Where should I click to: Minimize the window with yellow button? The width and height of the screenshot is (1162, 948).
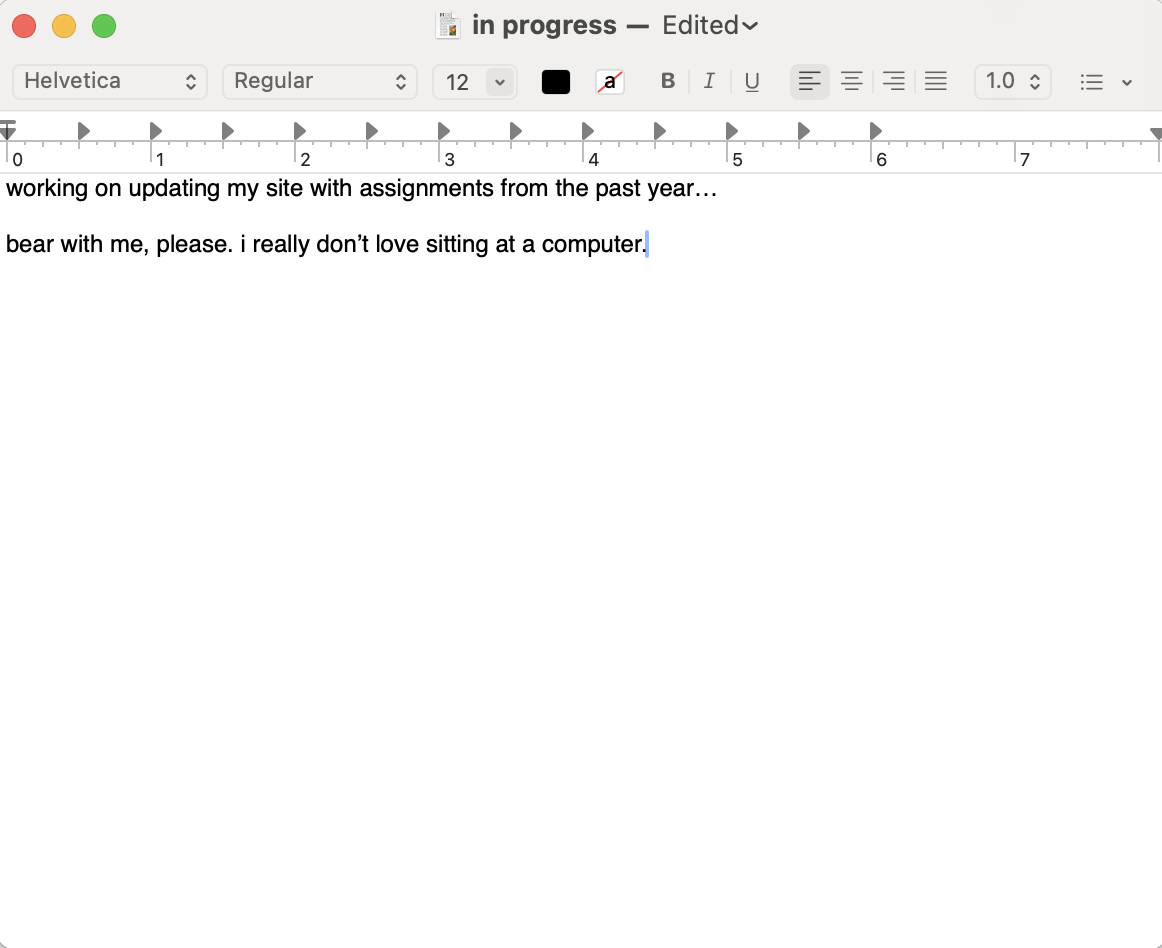click(x=64, y=26)
